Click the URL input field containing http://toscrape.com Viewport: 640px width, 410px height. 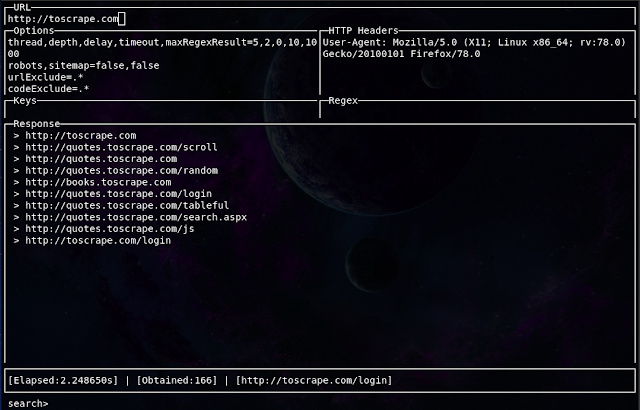click(x=320, y=19)
